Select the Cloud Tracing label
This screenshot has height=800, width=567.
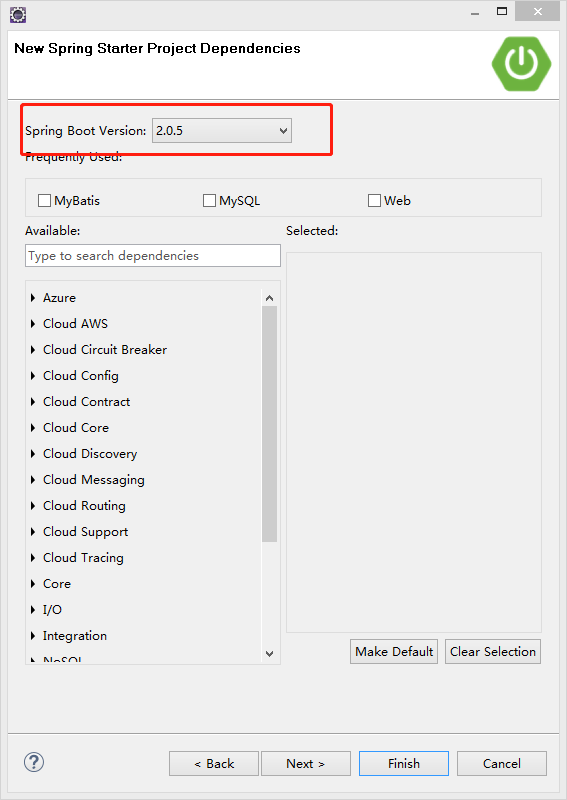point(83,558)
